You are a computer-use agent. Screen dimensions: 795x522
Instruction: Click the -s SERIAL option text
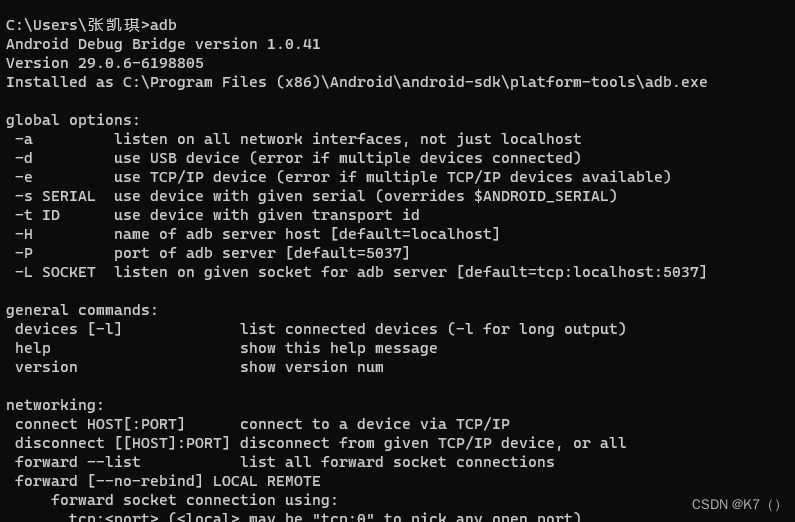[x=55, y=196]
